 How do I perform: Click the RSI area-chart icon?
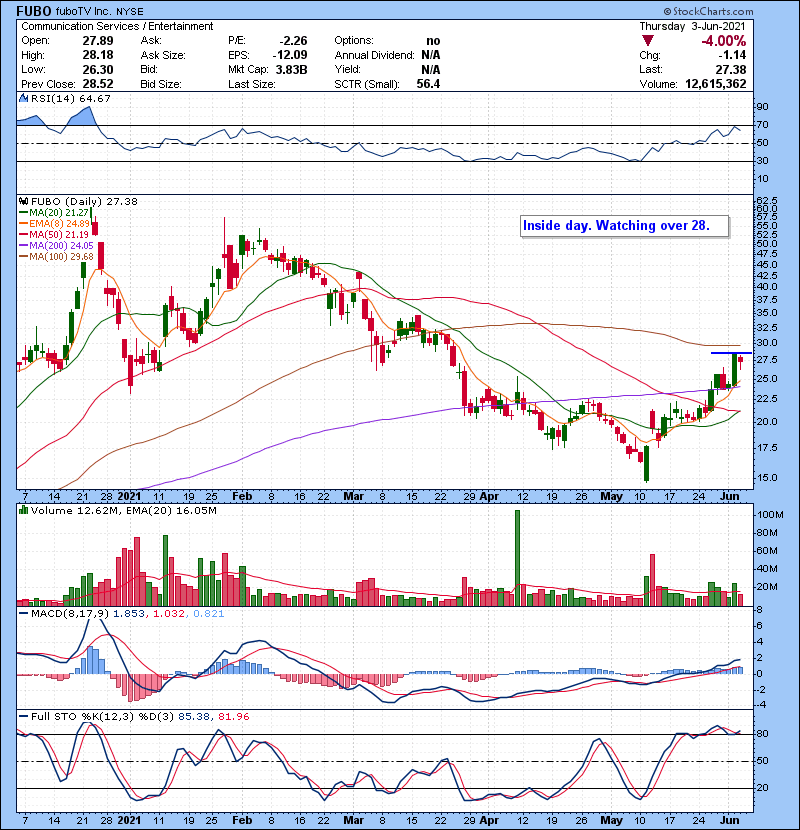[23, 98]
